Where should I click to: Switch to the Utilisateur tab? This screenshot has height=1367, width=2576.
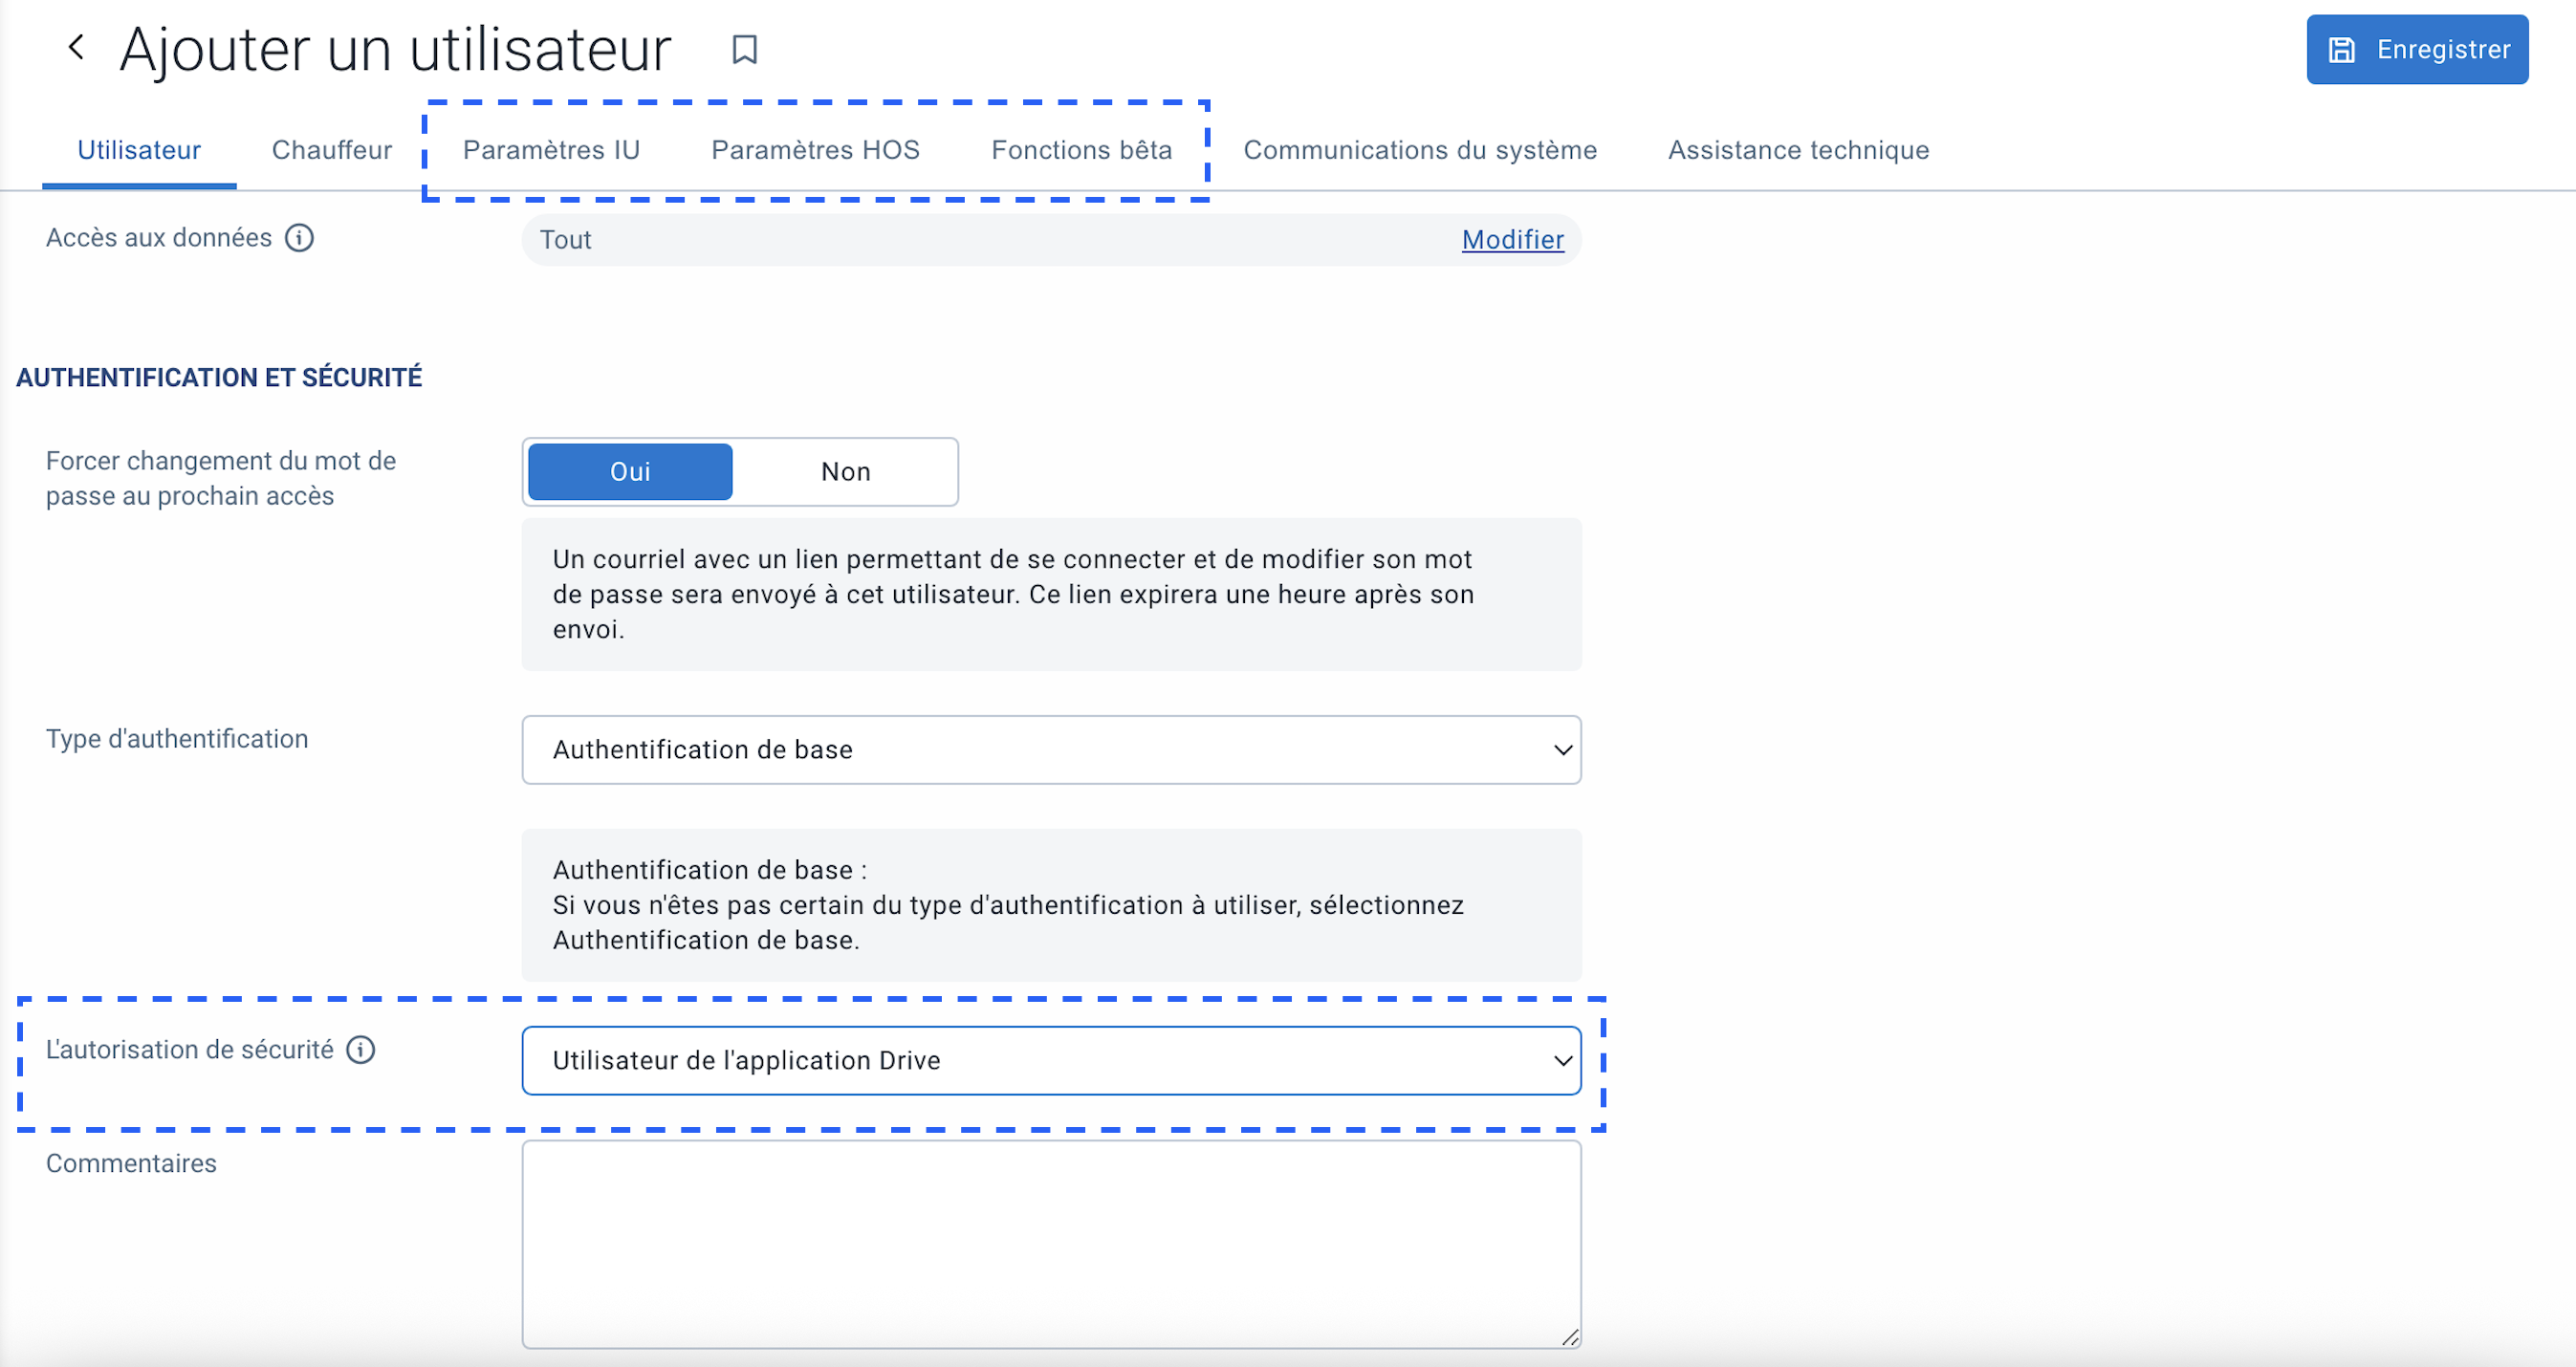tap(139, 150)
